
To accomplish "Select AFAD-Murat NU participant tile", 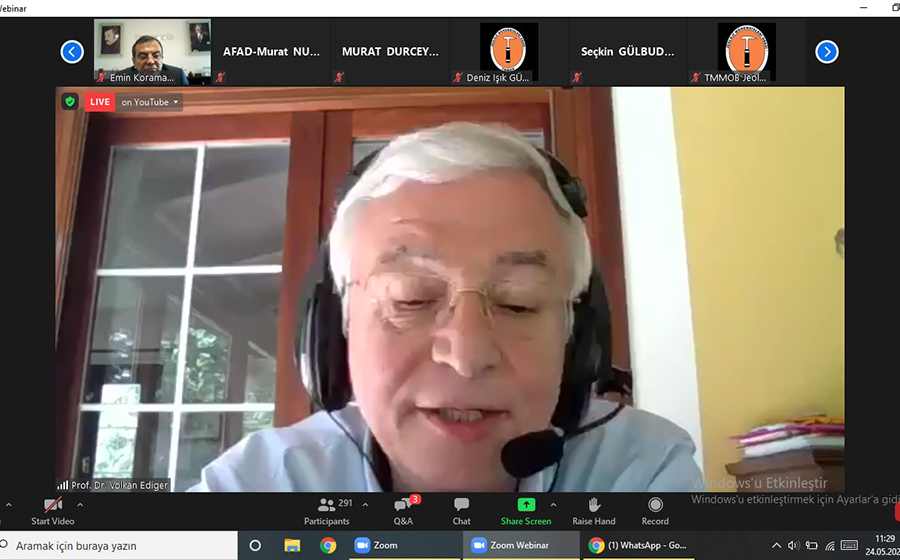I will [271, 52].
